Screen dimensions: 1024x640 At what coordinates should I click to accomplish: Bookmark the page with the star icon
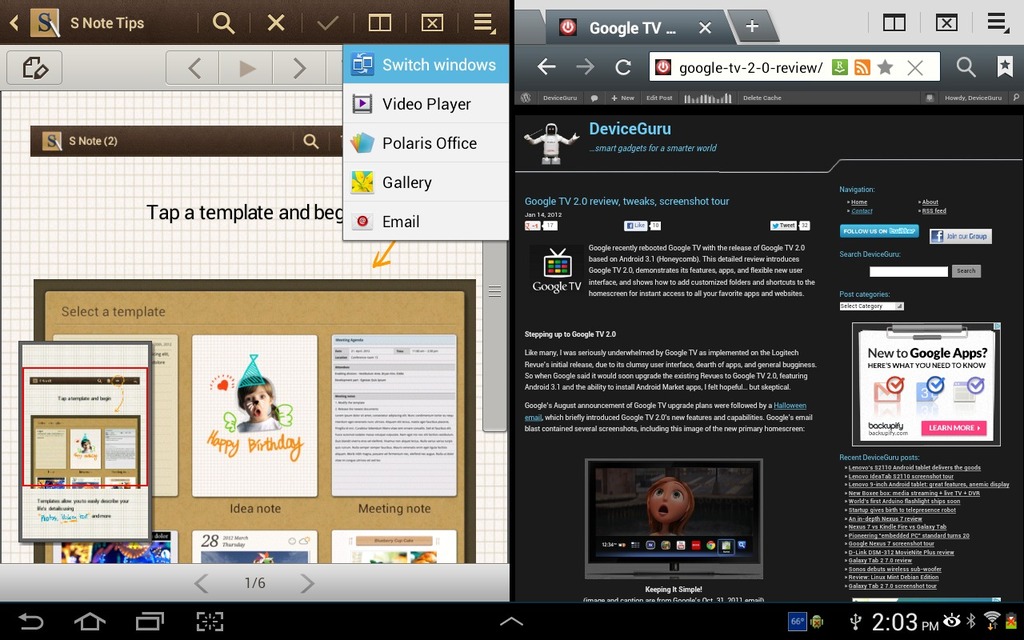pos(885,67)
